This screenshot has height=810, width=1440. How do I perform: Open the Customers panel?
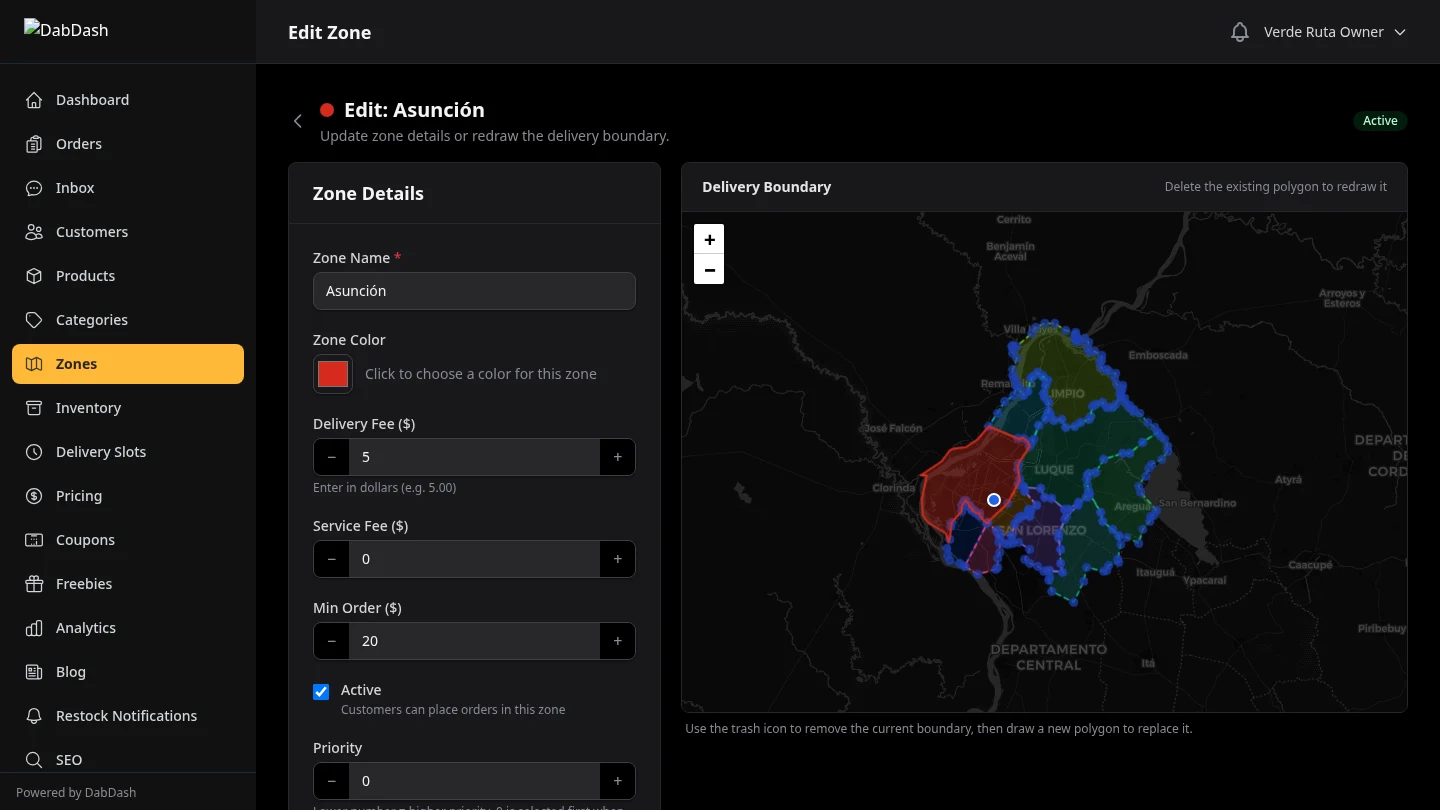[92, 231]
